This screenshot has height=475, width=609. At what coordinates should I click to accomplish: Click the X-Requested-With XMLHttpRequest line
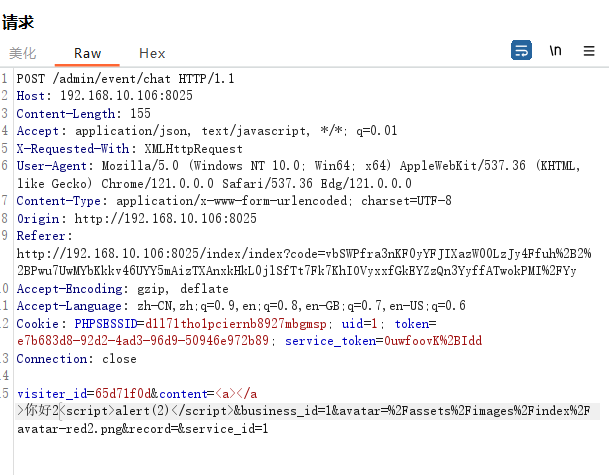coord(129,149)
